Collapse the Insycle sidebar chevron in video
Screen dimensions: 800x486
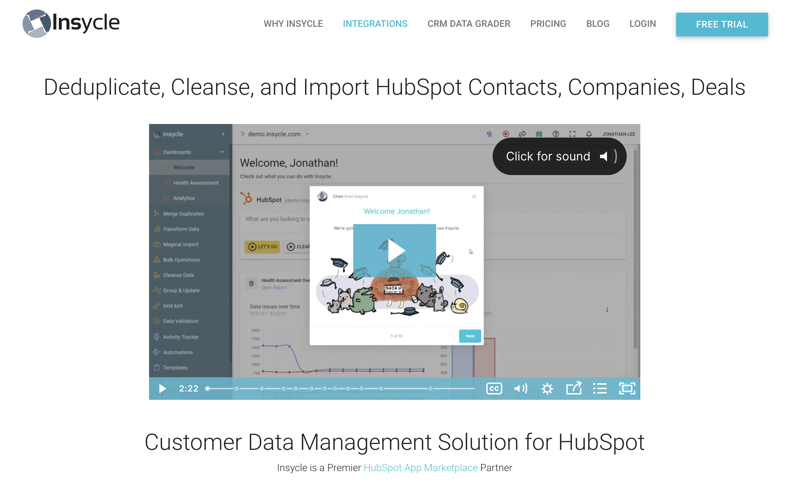223,134
